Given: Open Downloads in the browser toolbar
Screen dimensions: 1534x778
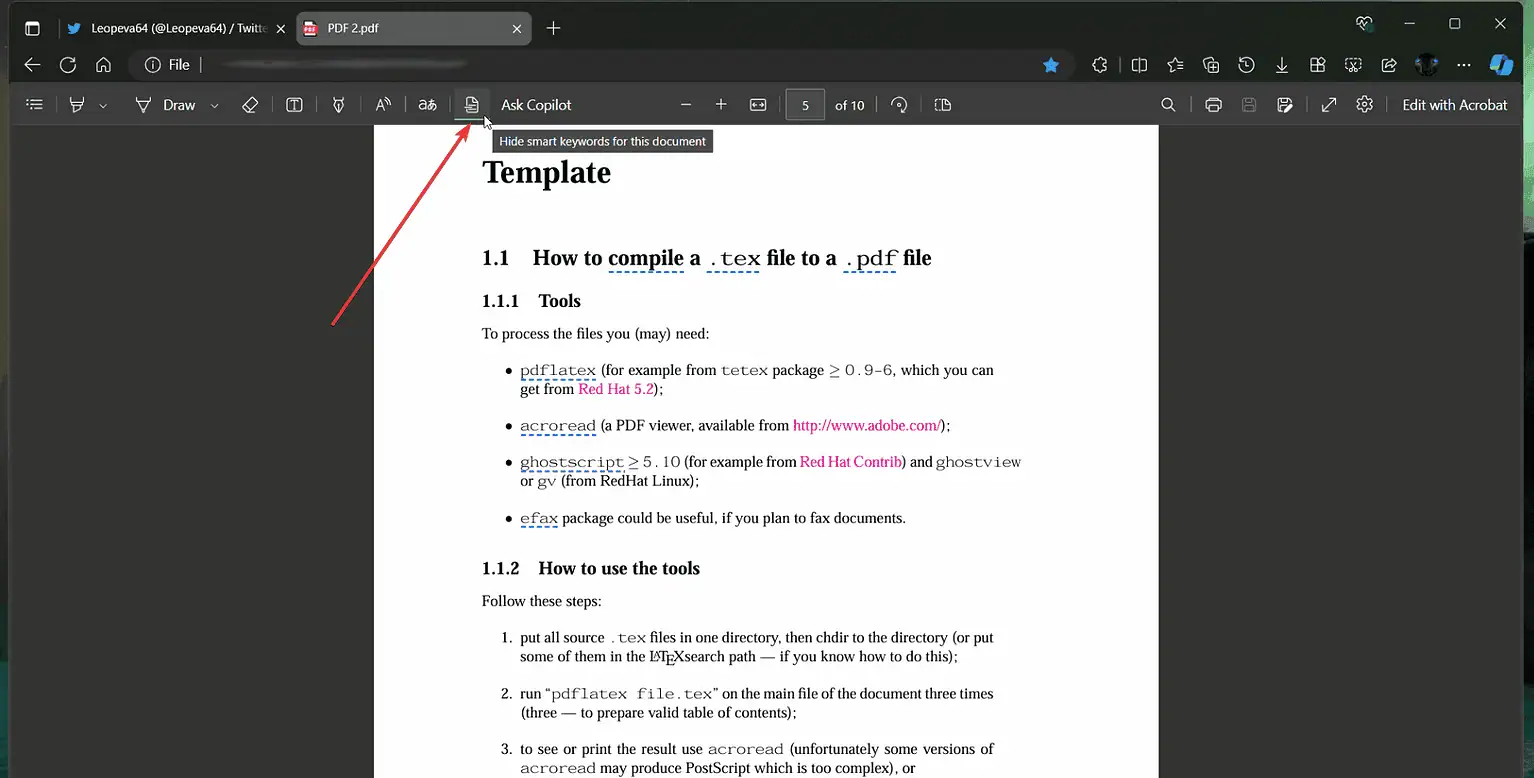Looking at the screenshot, I should pos(1282,64).
